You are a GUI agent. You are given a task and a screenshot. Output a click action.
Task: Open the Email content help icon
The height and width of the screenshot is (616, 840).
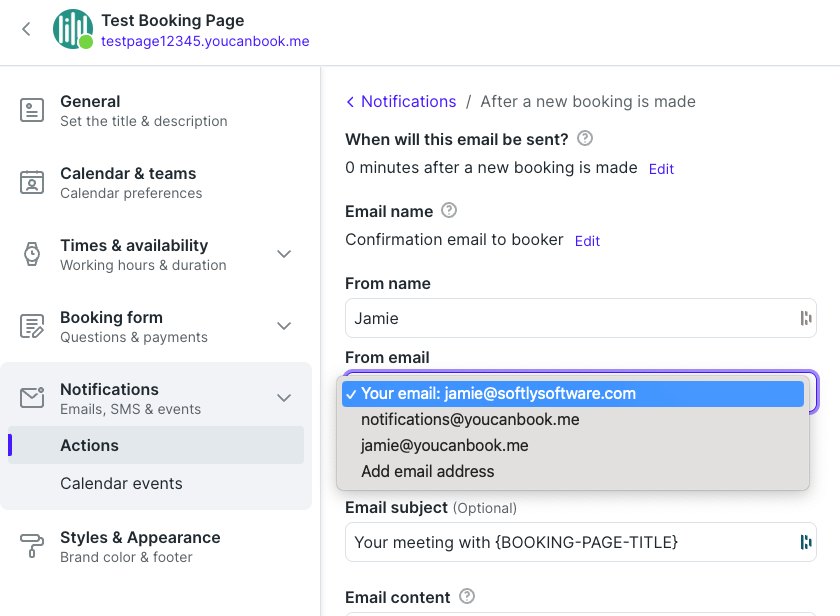467,596
